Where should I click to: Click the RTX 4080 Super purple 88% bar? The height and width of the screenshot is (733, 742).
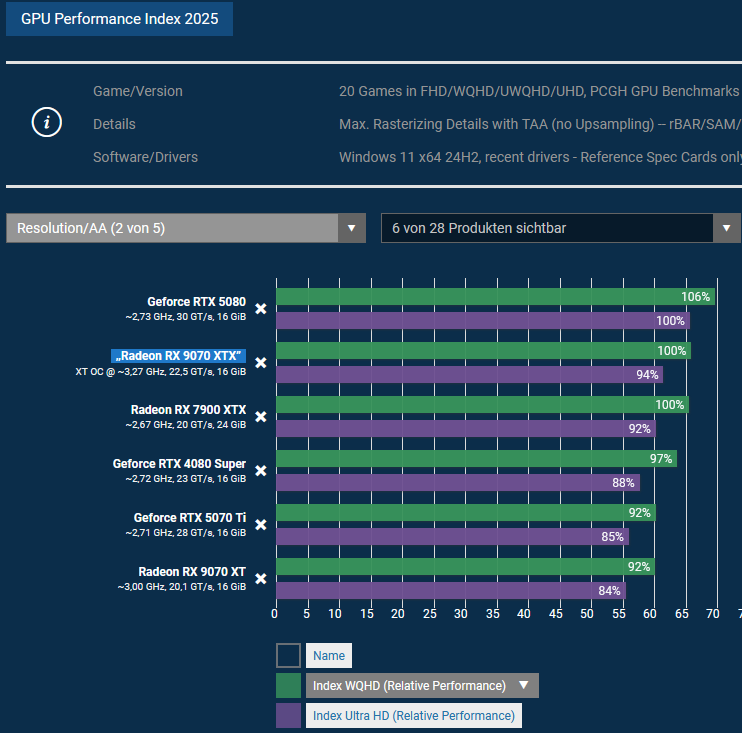click(458, 482)
